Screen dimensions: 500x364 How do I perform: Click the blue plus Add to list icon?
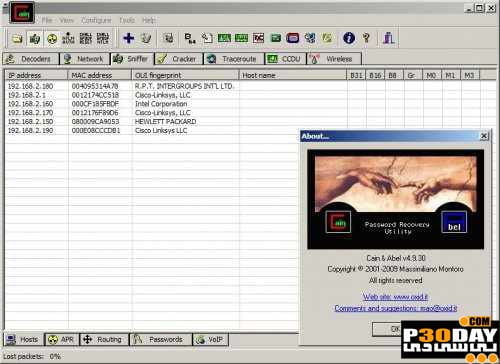point(129,38)
